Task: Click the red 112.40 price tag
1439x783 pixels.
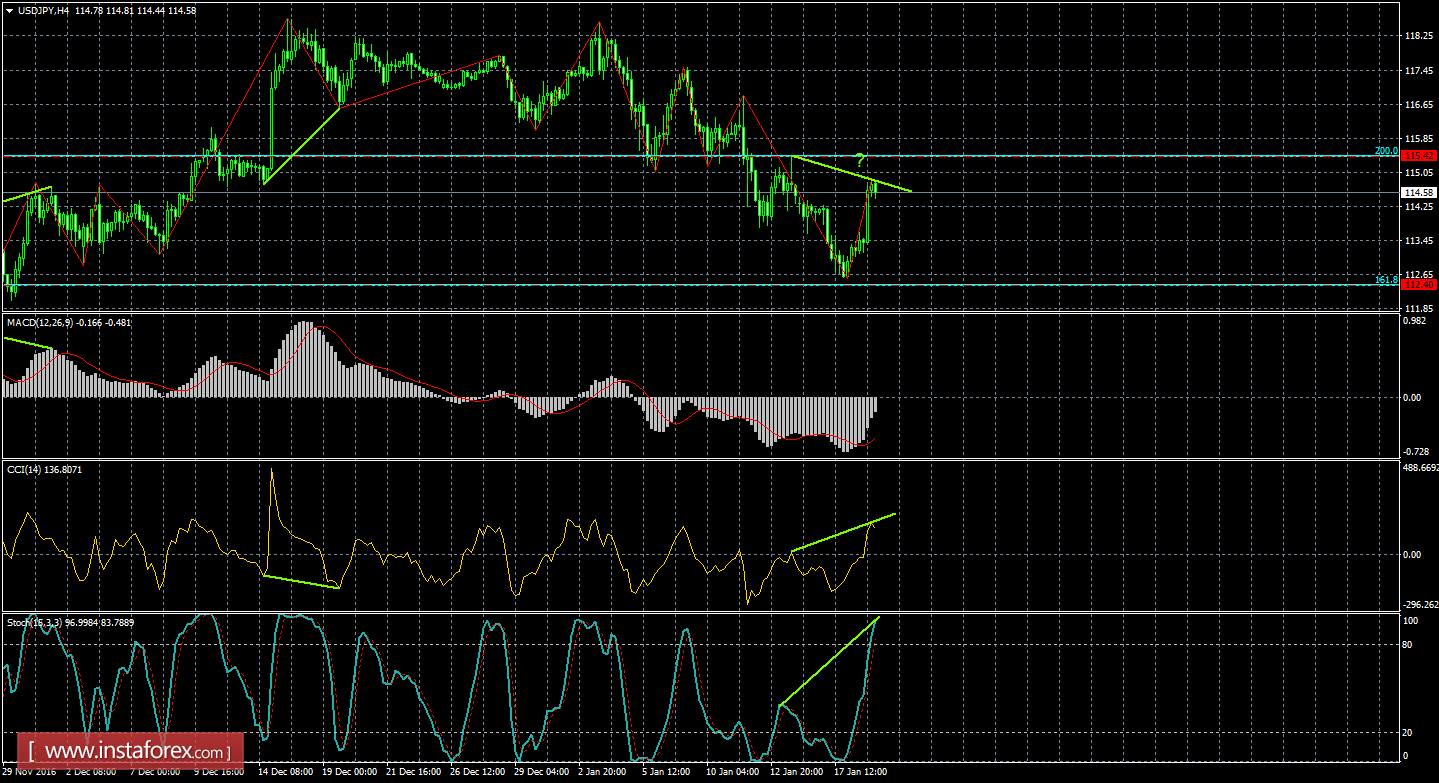Action: point(1419,284)
